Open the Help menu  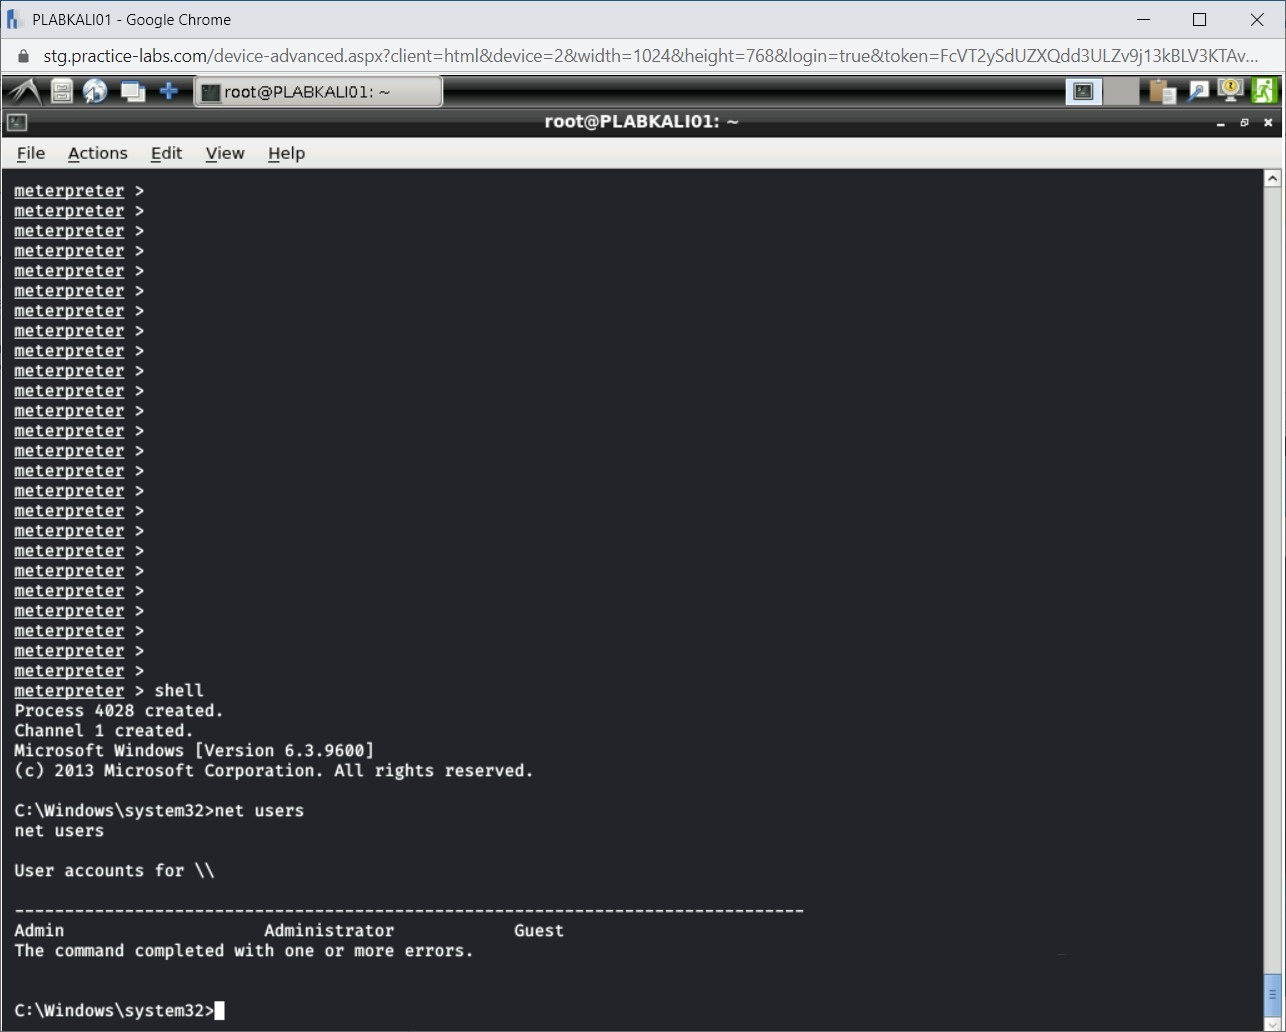[286, 153]
